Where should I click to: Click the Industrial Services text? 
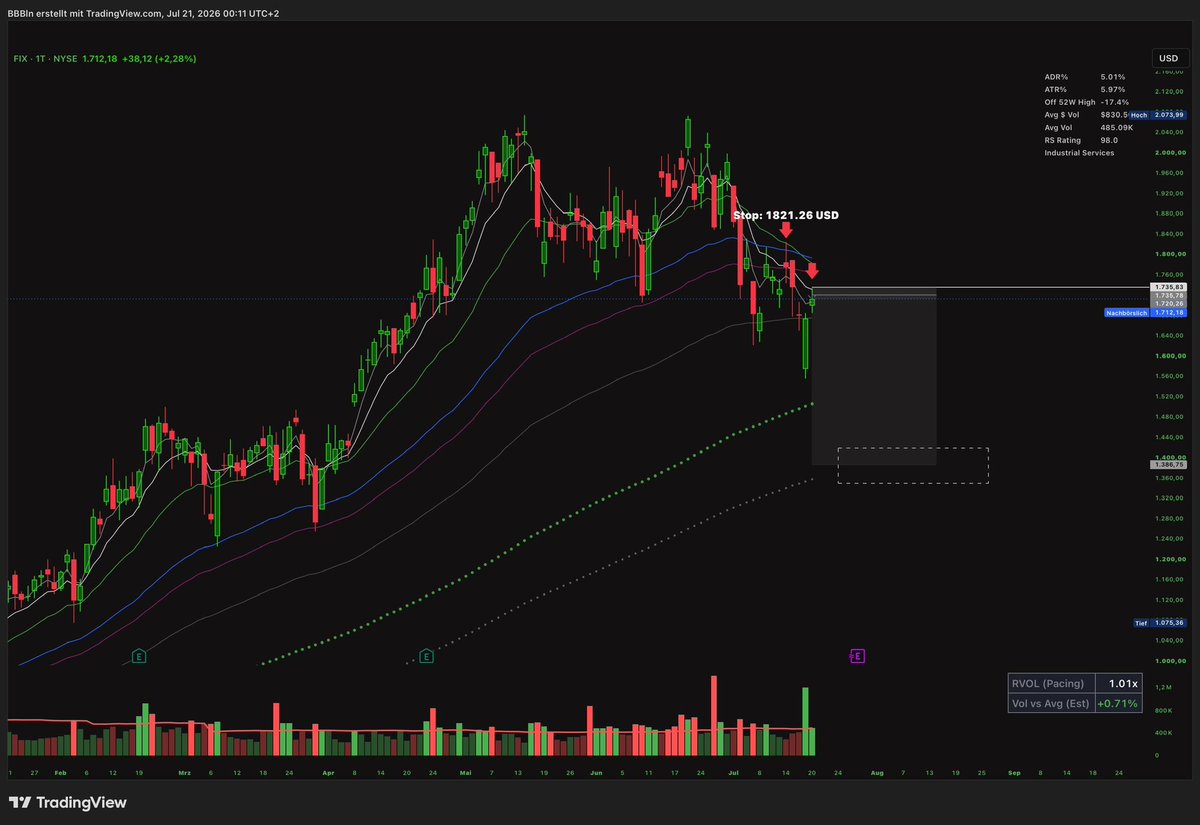(x=1079, y=153)
